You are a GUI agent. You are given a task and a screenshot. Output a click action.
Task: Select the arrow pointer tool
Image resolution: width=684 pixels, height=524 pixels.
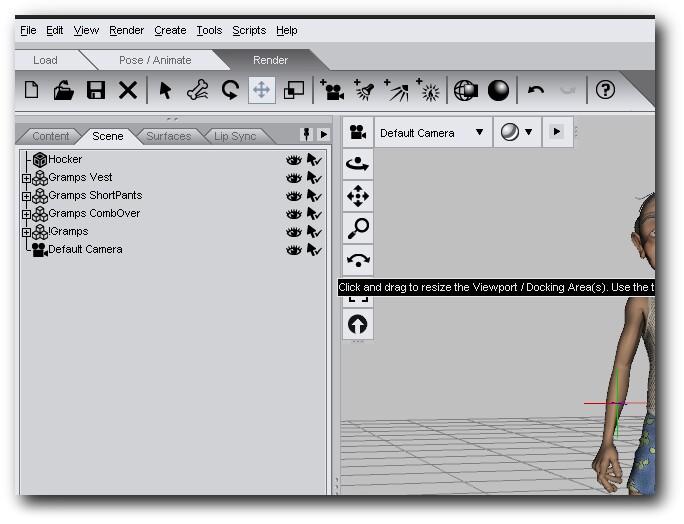[x=165, y=90]
